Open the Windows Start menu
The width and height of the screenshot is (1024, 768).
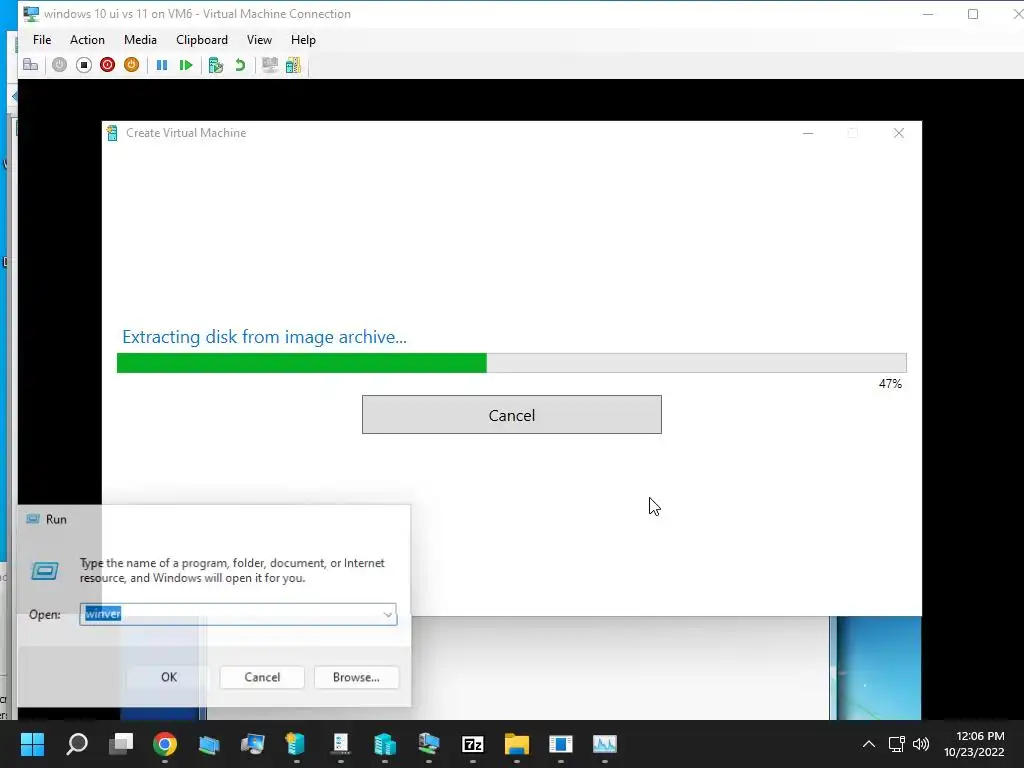[32, 744]
